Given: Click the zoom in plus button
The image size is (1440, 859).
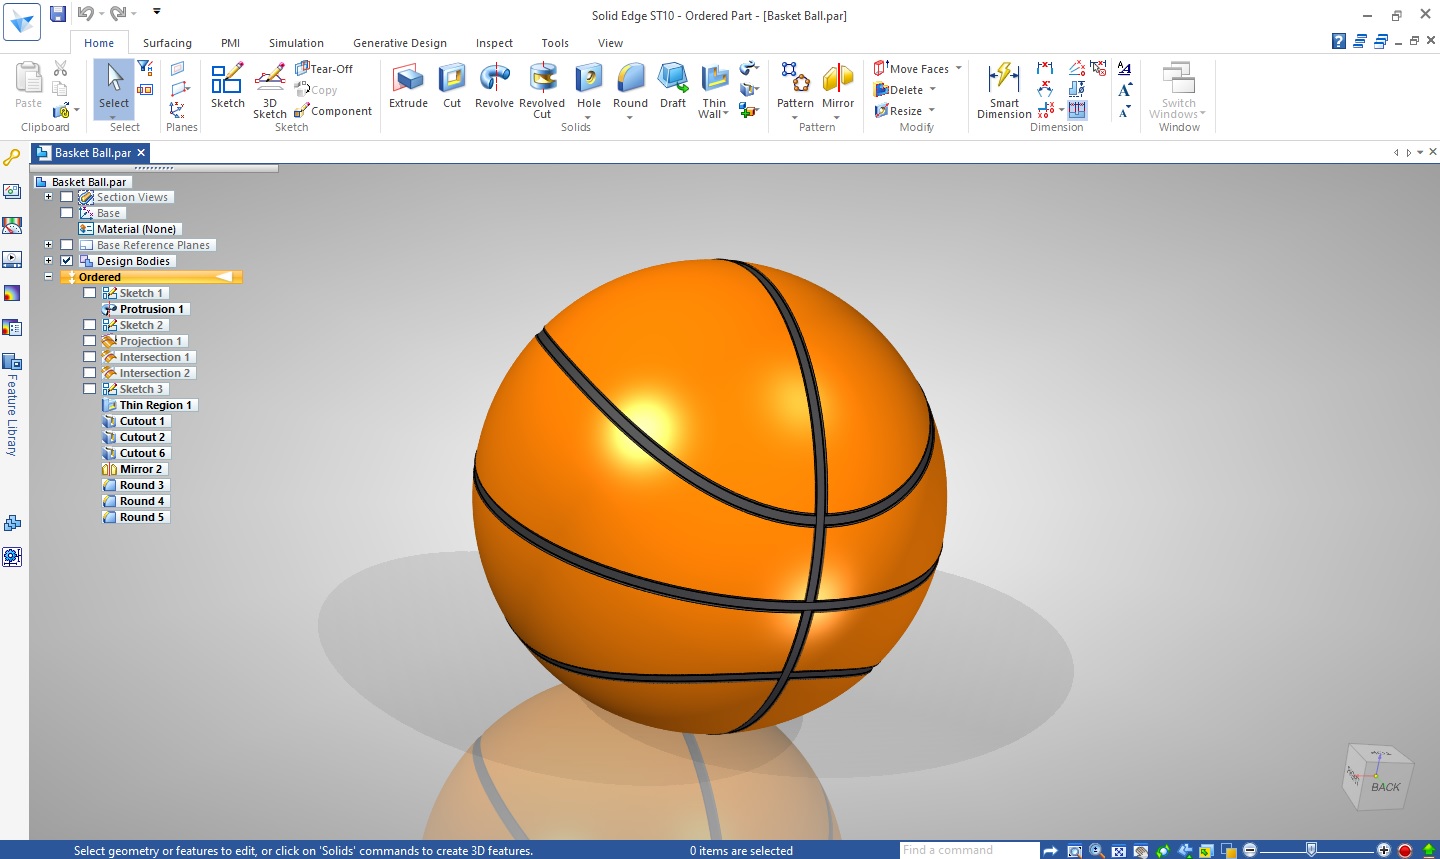Looking at the screenshot, I should tap(1384, 851).
